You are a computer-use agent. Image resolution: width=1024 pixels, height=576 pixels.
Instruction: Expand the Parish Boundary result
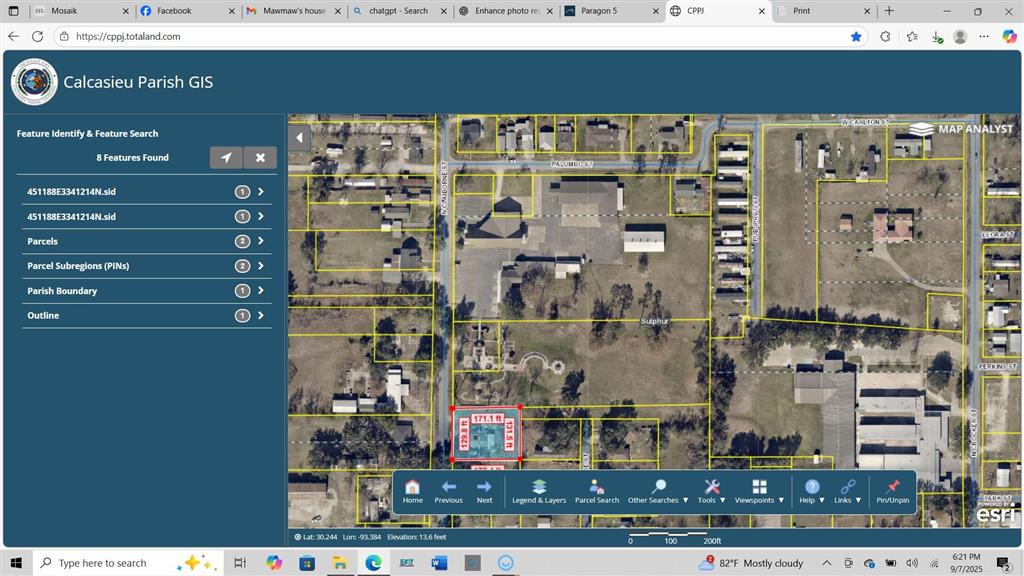(x=147, y=291)
